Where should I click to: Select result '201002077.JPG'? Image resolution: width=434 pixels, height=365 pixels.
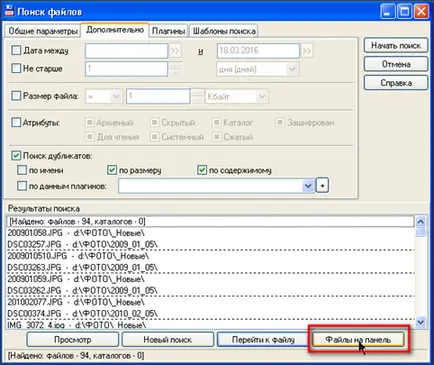point(210,302)
